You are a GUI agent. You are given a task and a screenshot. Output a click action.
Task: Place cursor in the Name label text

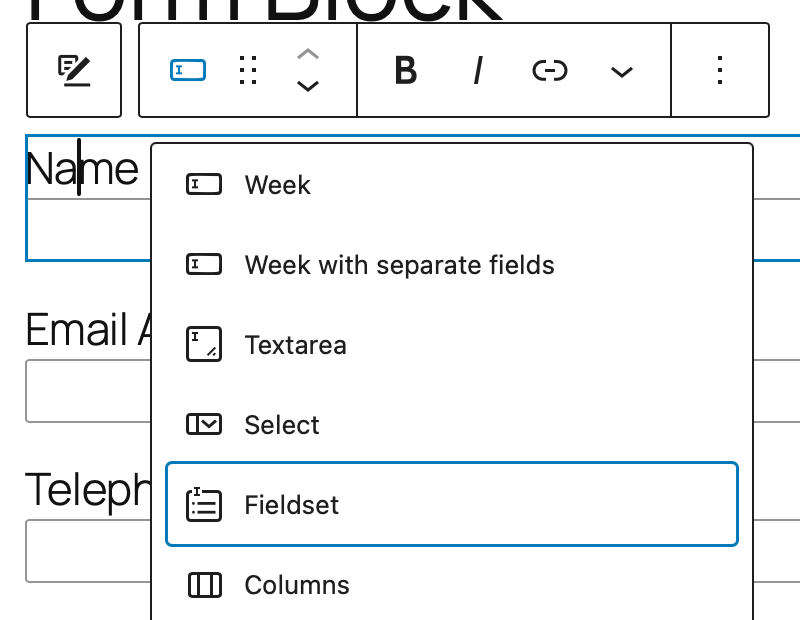[80, 168]
